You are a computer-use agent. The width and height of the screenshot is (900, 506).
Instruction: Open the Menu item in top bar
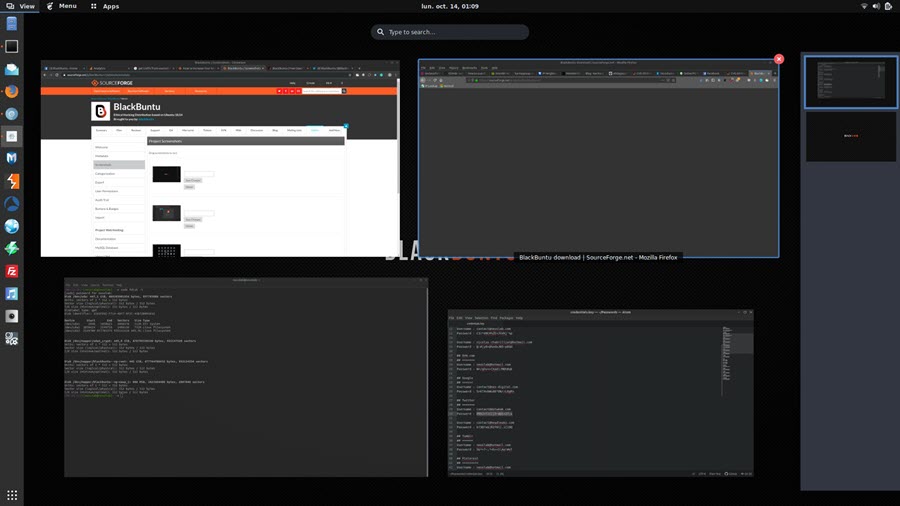(x=61, y=6)
